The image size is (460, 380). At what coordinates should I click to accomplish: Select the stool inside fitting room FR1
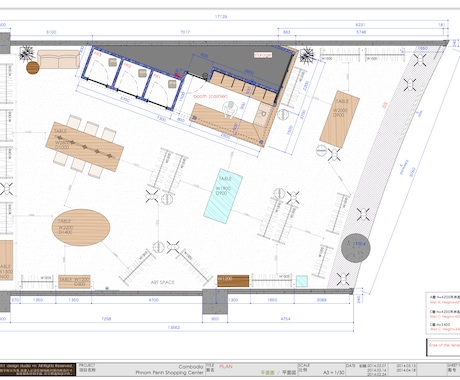(172, 84)
